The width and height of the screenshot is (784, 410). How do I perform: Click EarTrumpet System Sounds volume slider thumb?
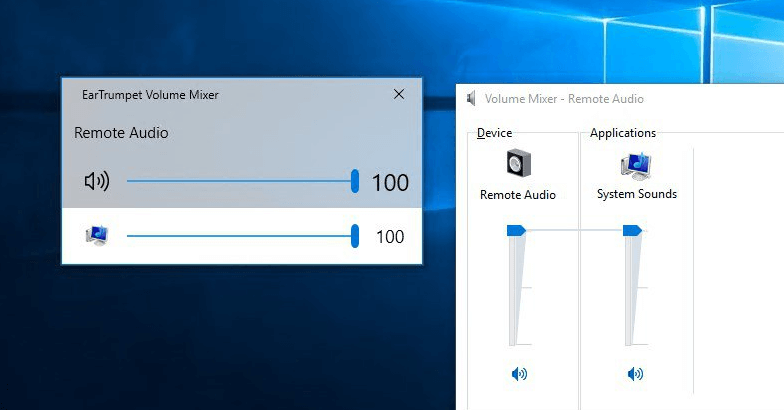(x=355, y=236)
